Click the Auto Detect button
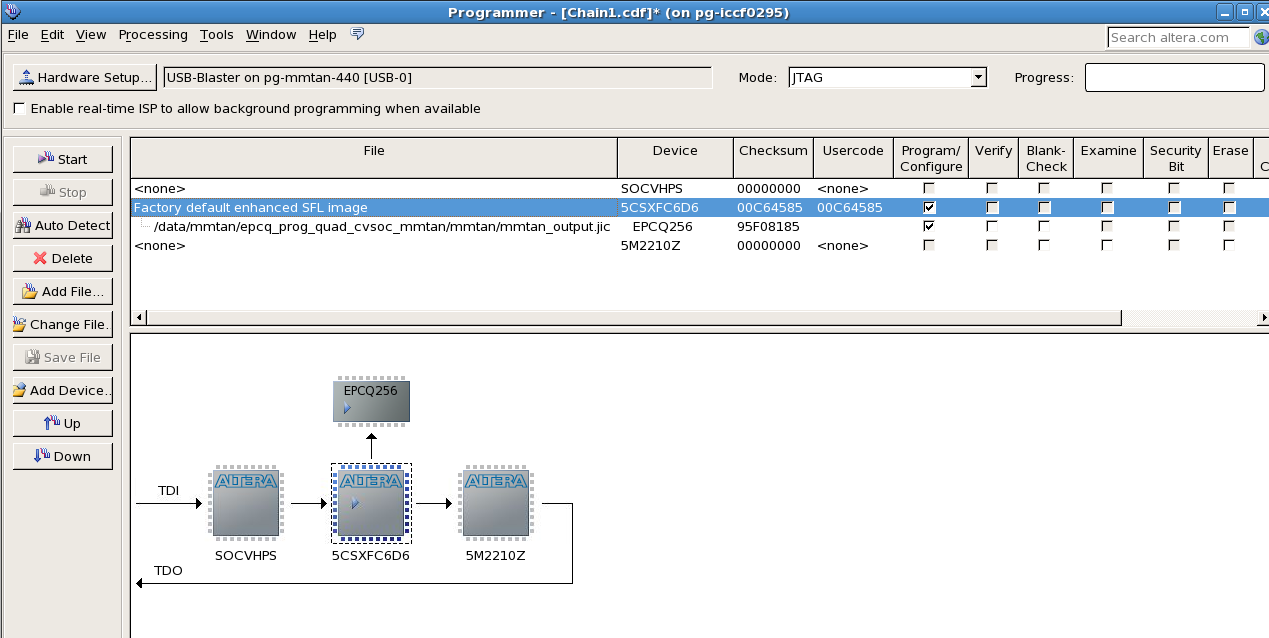 (x=62, y=225)
